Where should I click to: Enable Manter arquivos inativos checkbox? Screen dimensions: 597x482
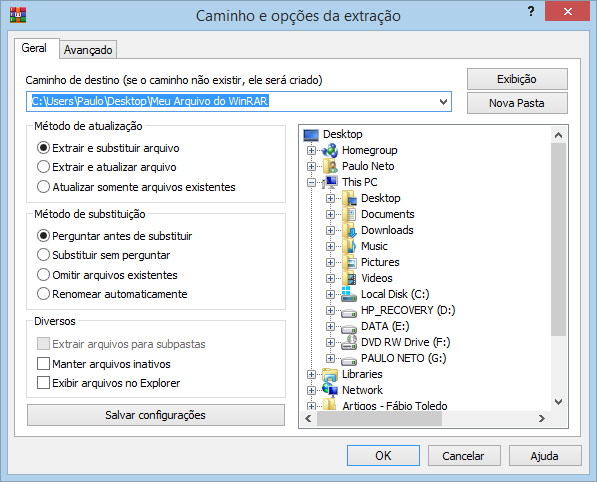pos(43,364)
